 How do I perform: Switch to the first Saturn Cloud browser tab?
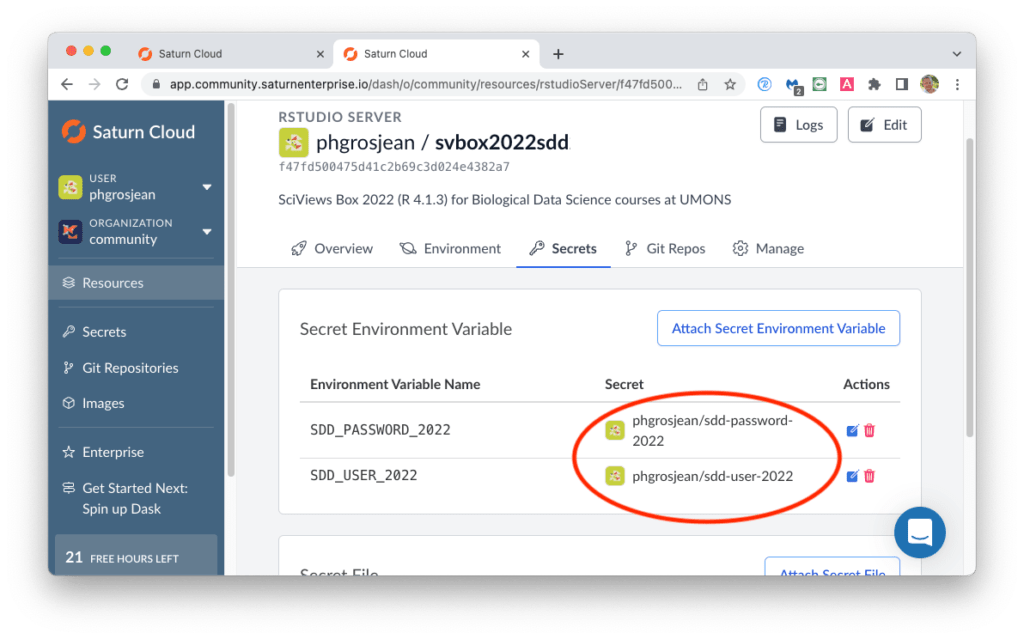tap(232, 54)
